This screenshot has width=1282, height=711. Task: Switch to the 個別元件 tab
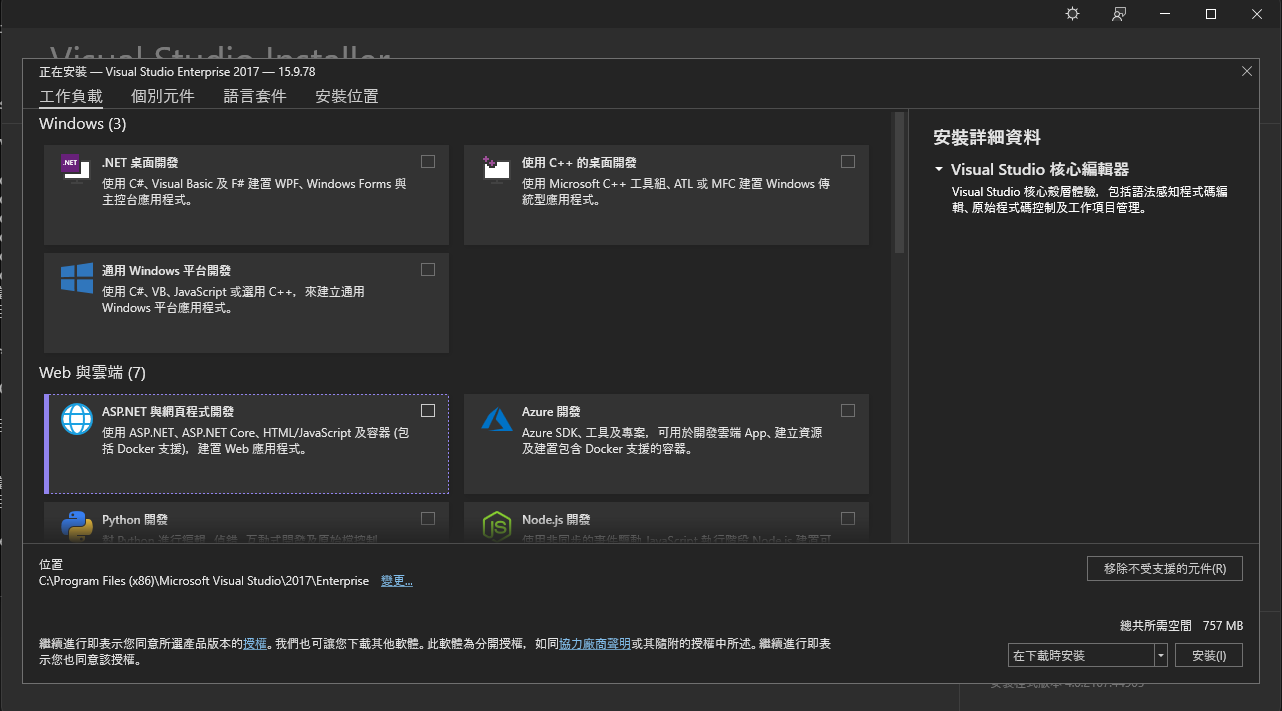(163, 96)
